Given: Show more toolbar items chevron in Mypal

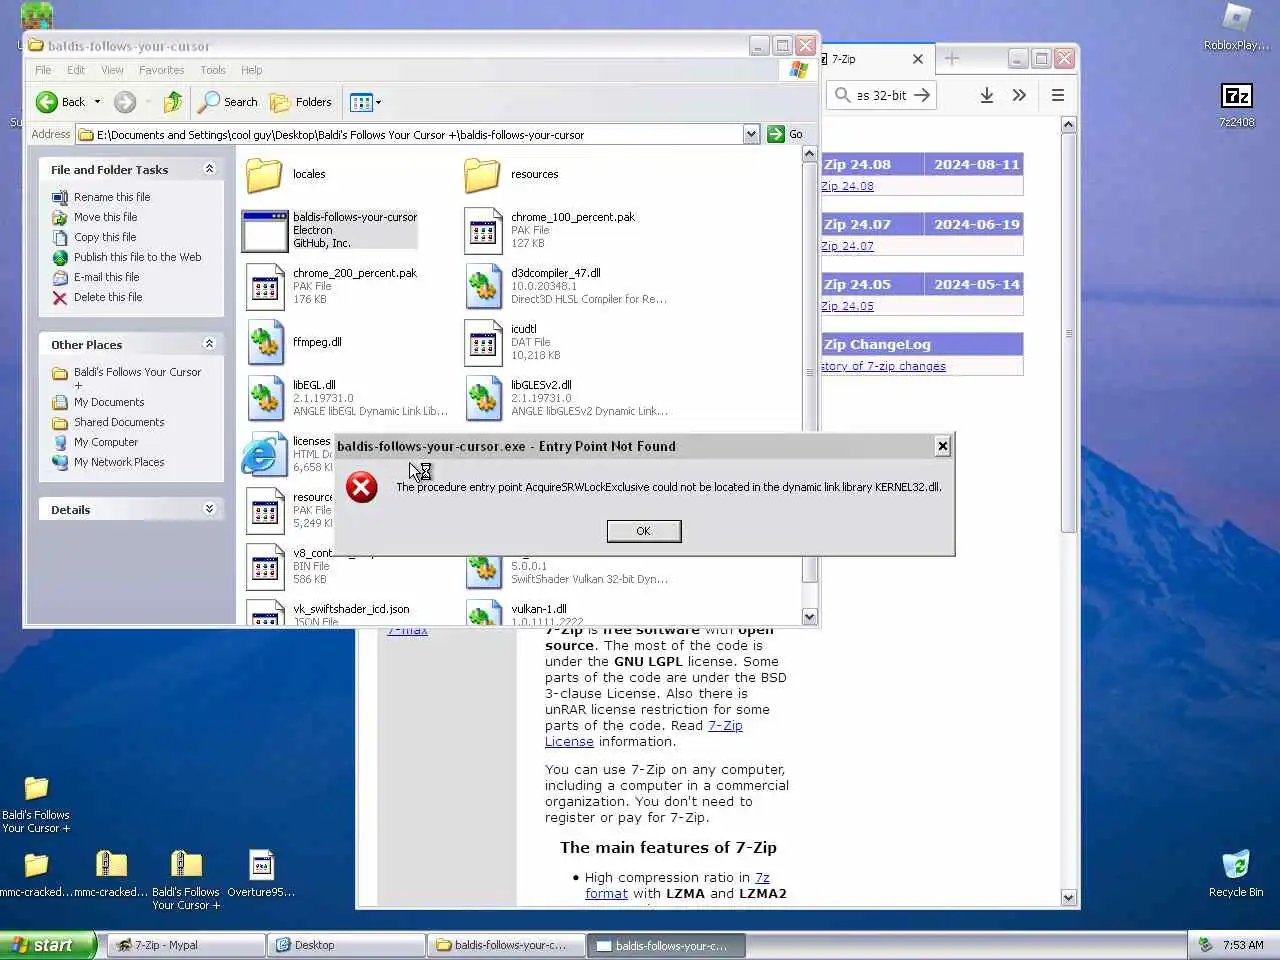Looking at the screenshot, I should point(1019,95).
